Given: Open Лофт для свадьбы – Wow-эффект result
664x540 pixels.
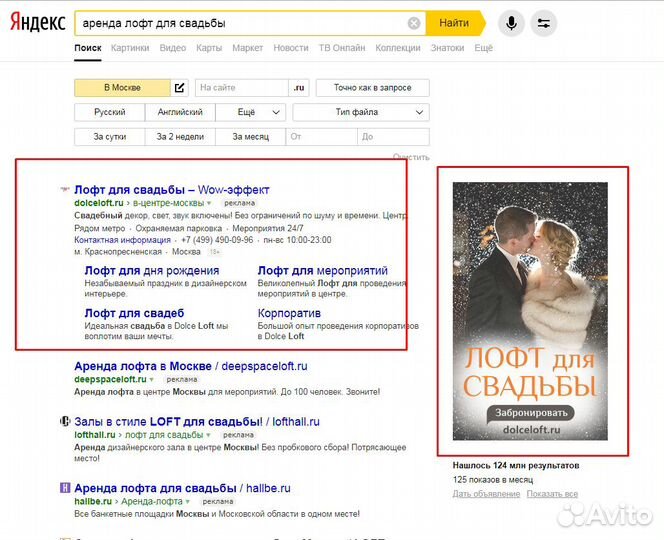Looking at the screenshot, I should click(172, 190).
